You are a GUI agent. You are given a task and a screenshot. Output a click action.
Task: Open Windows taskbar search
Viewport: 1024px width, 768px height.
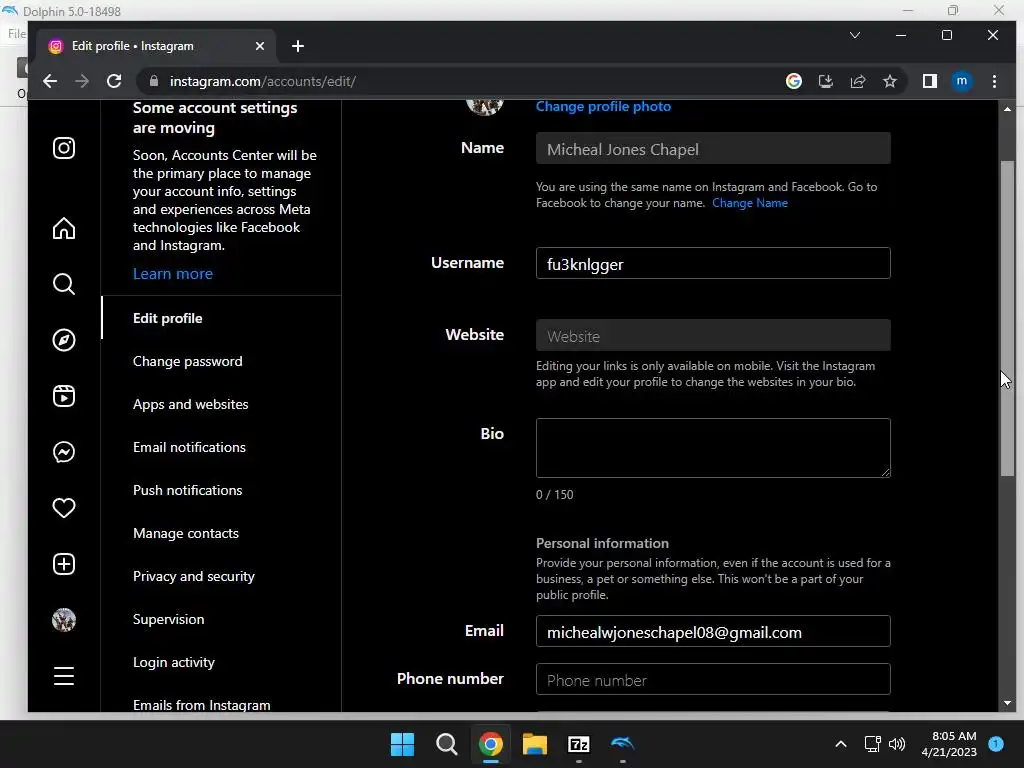coord(447,744)
